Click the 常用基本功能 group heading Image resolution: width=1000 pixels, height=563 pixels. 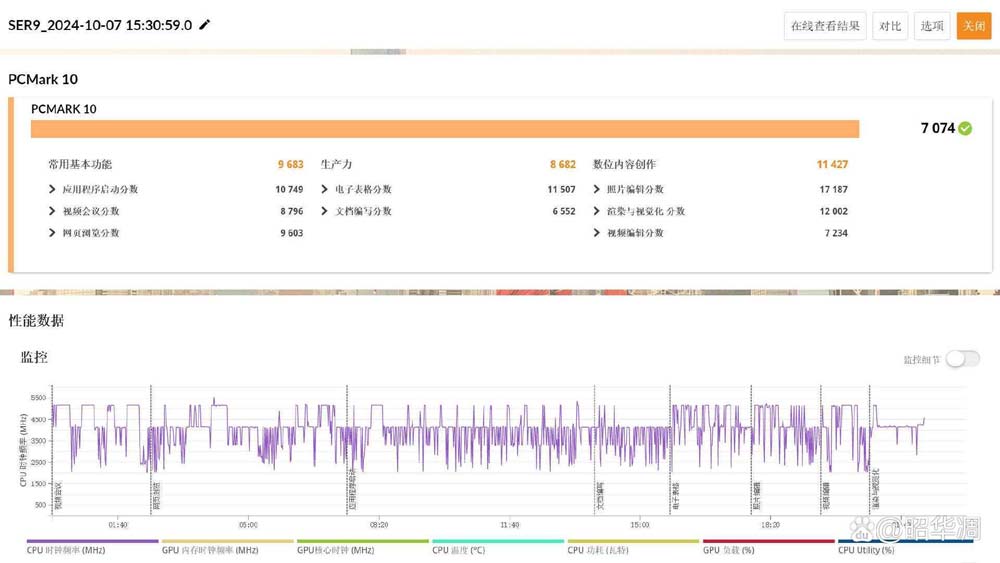click(80, 165)
